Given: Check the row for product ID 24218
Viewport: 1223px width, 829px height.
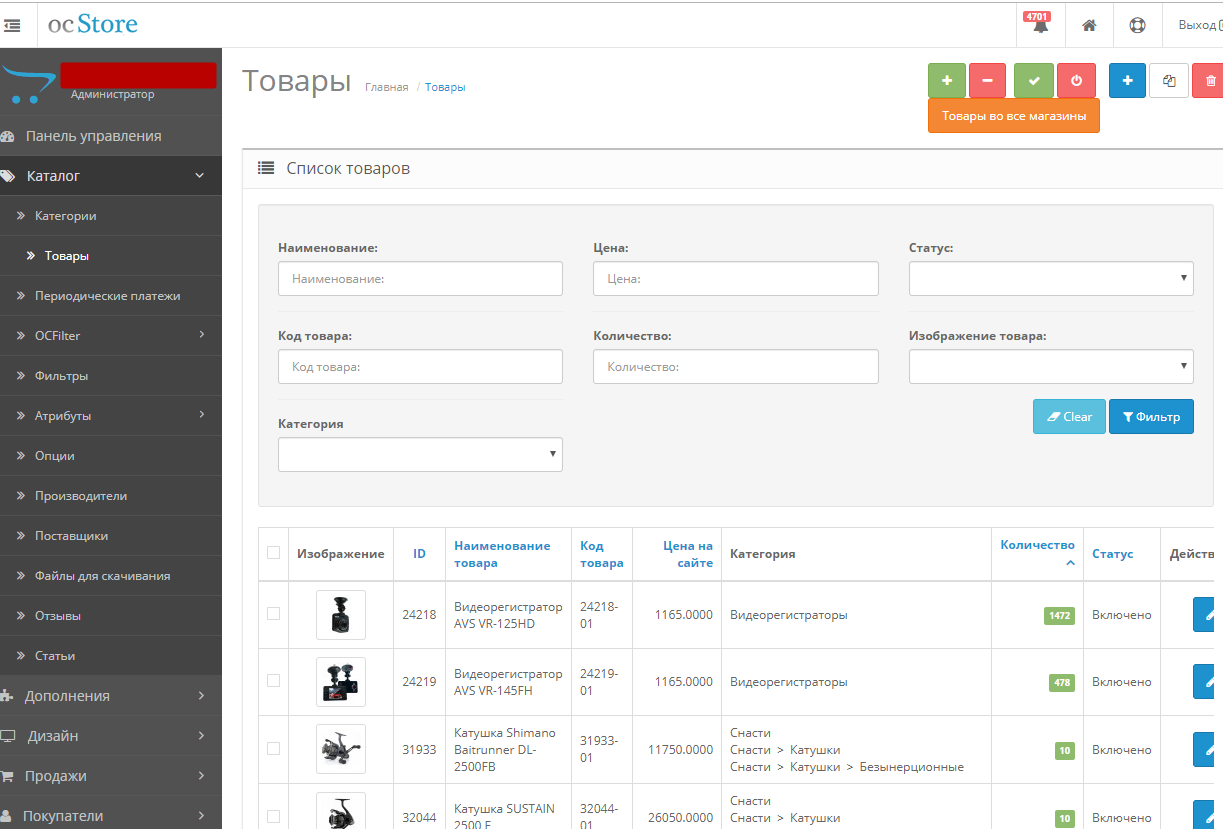Looking at the screenshot, I should pos(273,614).
